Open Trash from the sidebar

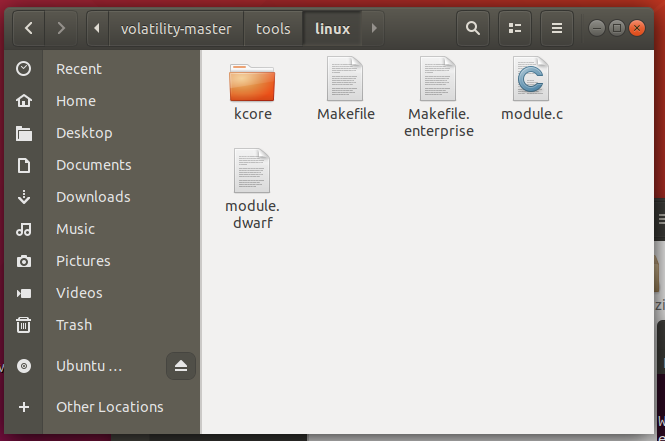[74, 325]
